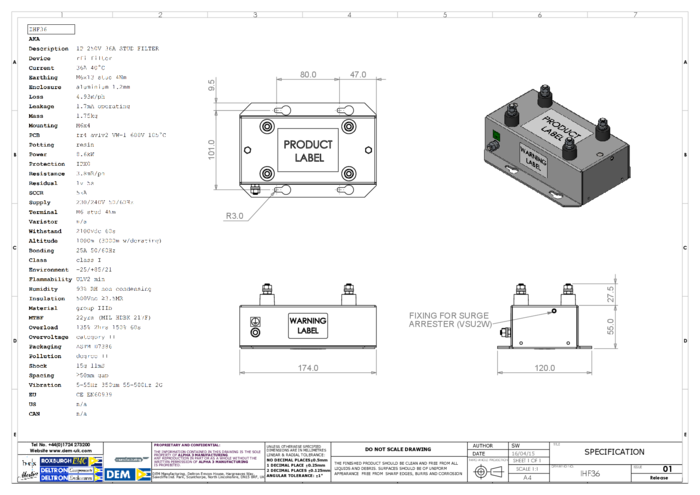Click the Overvoltage row label
This screenshot has height=495, width=700.
pyautogui.click(x=49, y=337)
